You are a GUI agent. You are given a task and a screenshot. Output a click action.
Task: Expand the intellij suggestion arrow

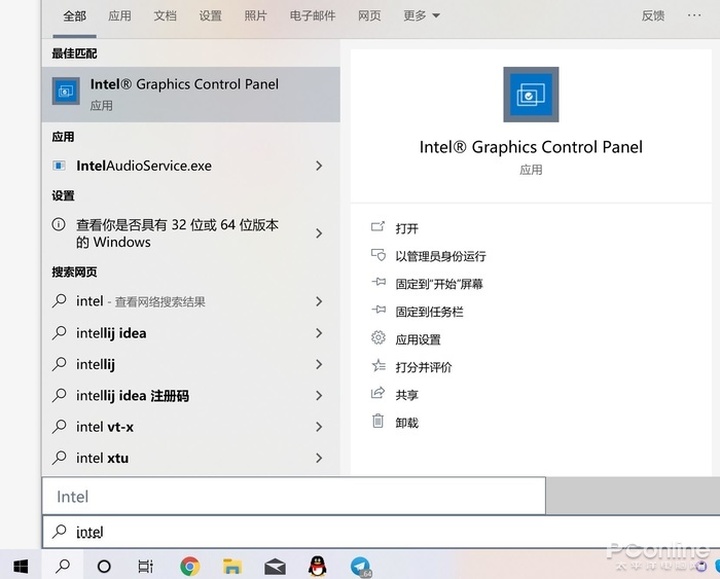tap(319, 364)
